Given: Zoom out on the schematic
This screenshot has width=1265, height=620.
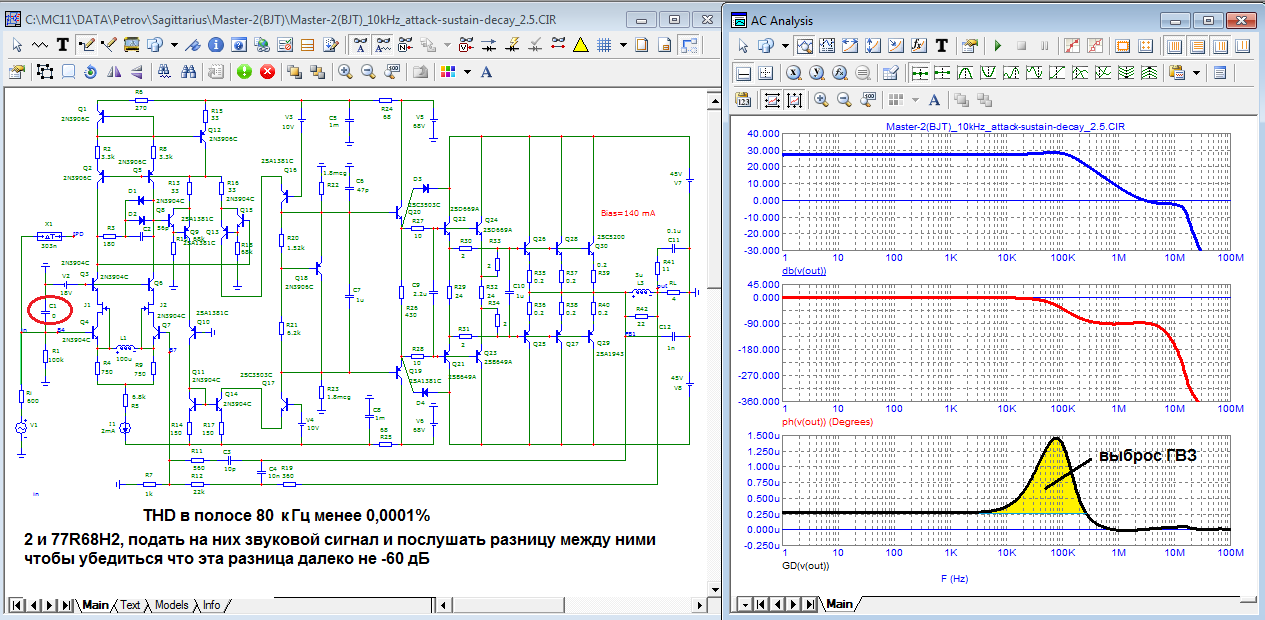Looking at the screenshot, I should (368, 71).
